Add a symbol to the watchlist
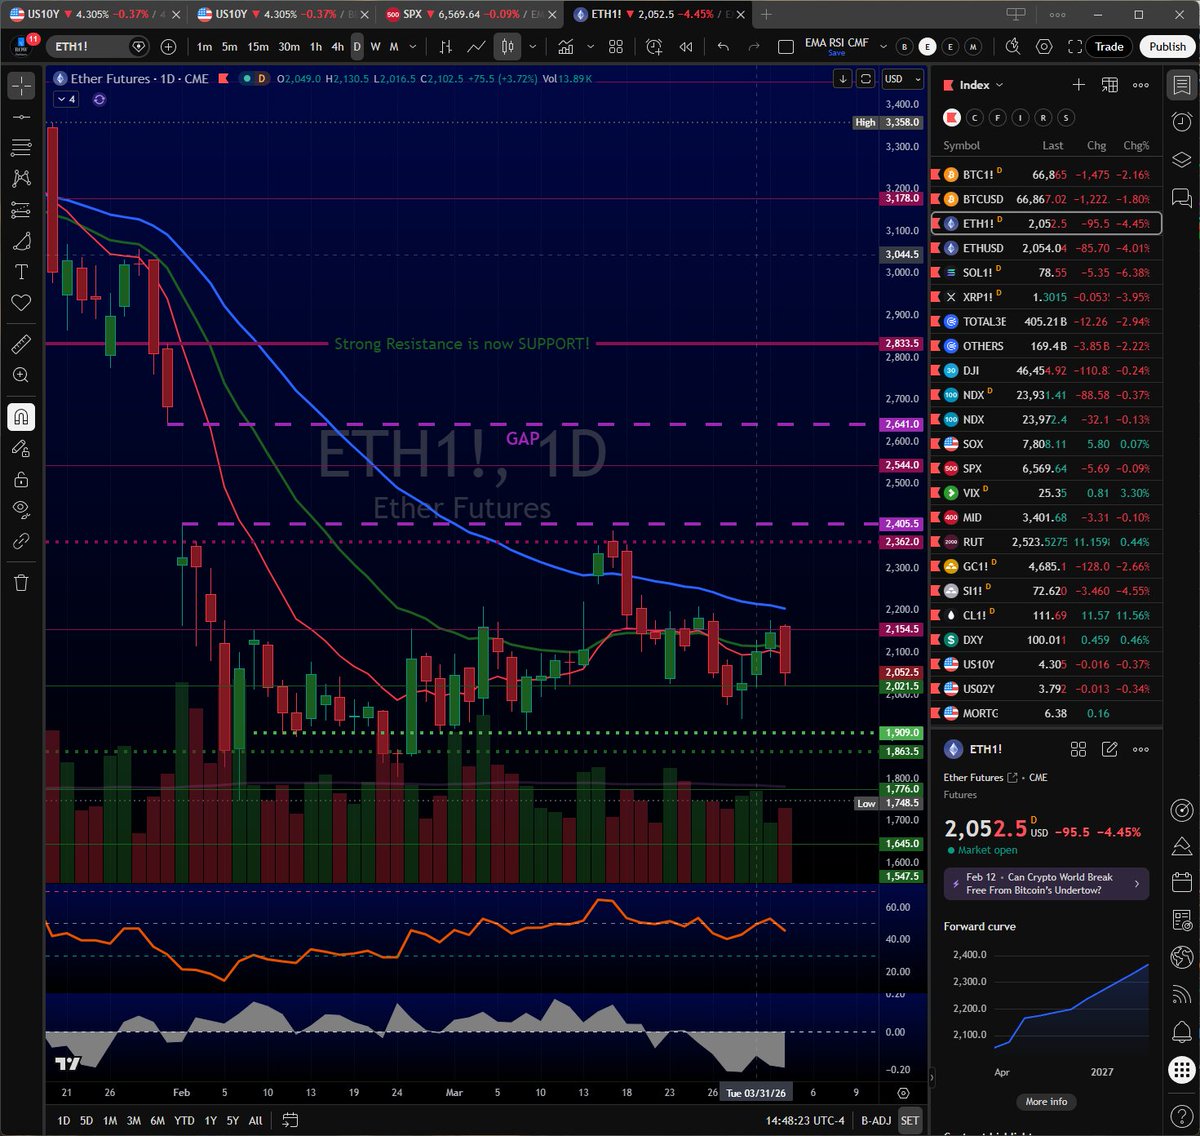The image size is (1200, 1136). pos(1078,85)
